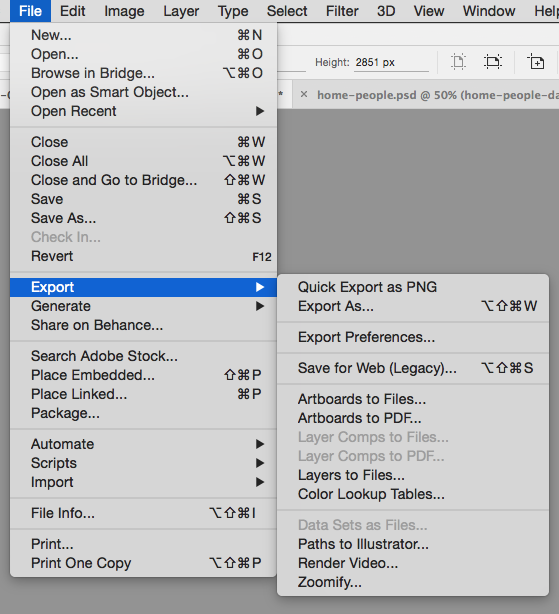Select Package... in File menu

click(143, 413)
